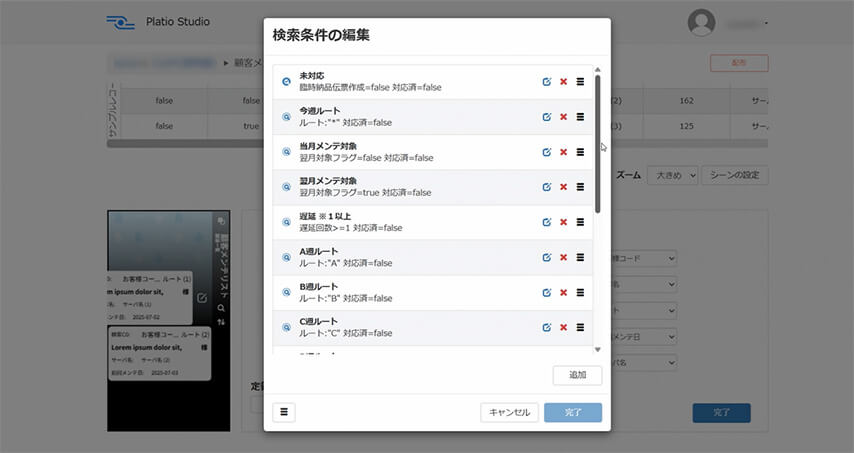Select first Lorem ipsum preview card
Image resolution: width=854 pixels, height=453 pixels.
(x=150, y=298)
